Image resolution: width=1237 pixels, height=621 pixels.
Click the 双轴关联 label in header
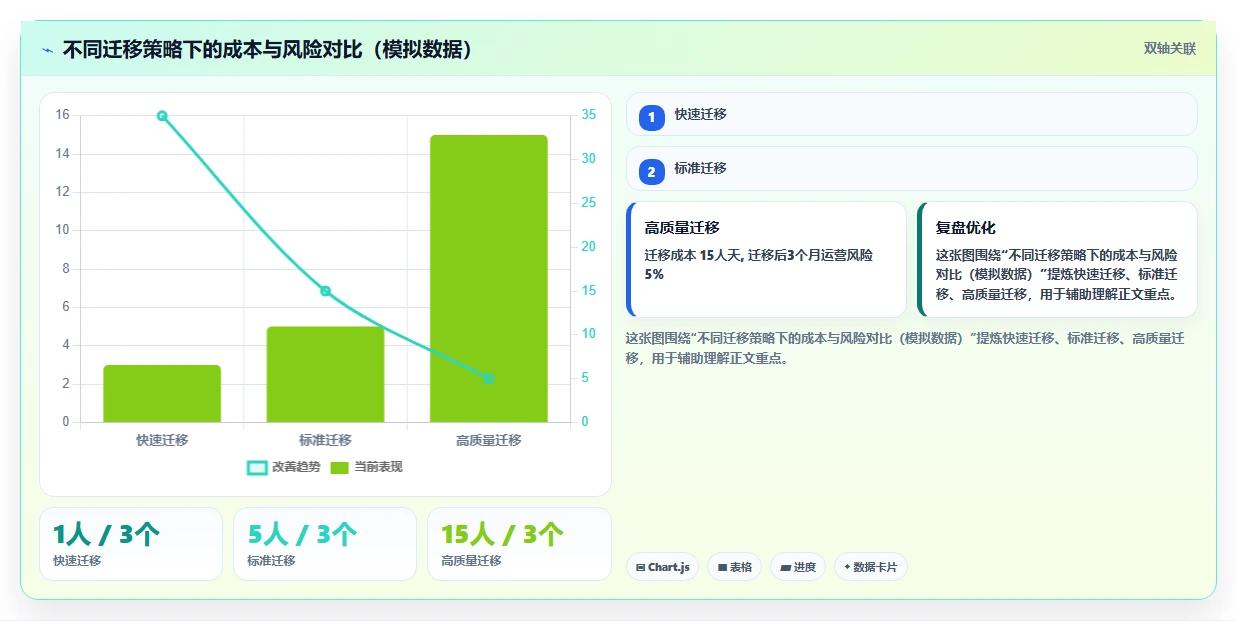click(1170, 48)
